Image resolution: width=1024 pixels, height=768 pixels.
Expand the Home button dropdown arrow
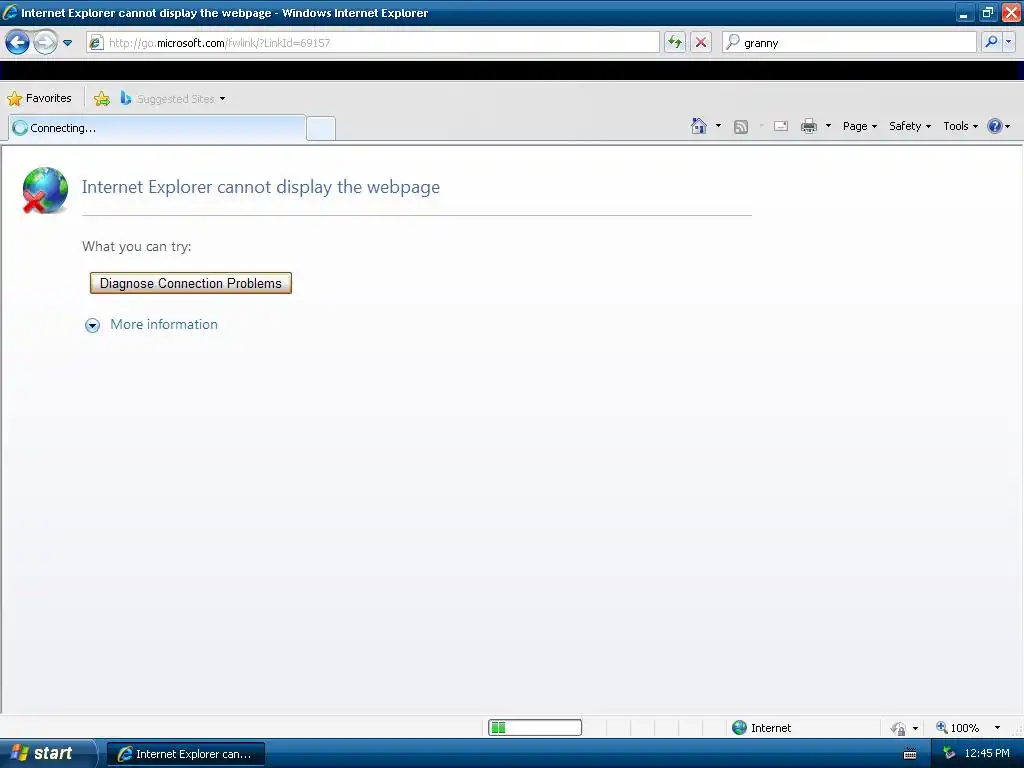click(718, 126)
